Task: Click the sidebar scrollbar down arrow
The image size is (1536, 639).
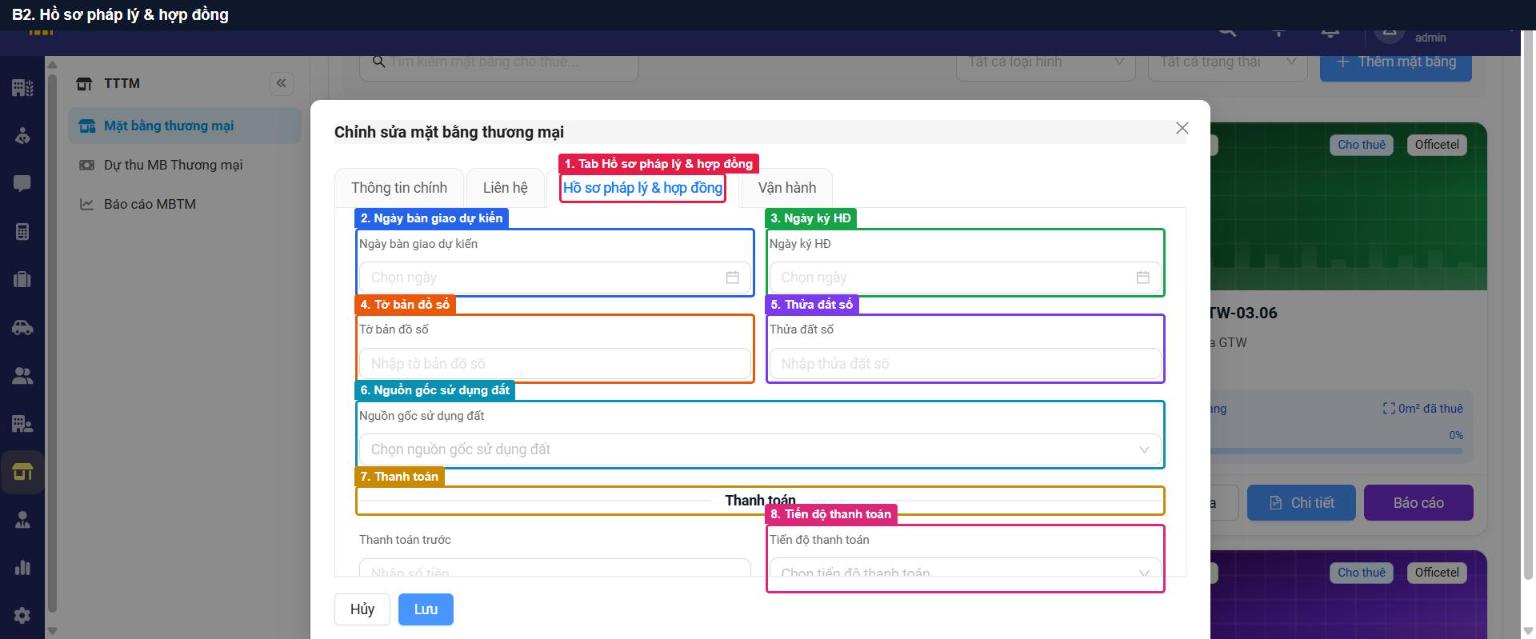Action: [x=52, y=631]
